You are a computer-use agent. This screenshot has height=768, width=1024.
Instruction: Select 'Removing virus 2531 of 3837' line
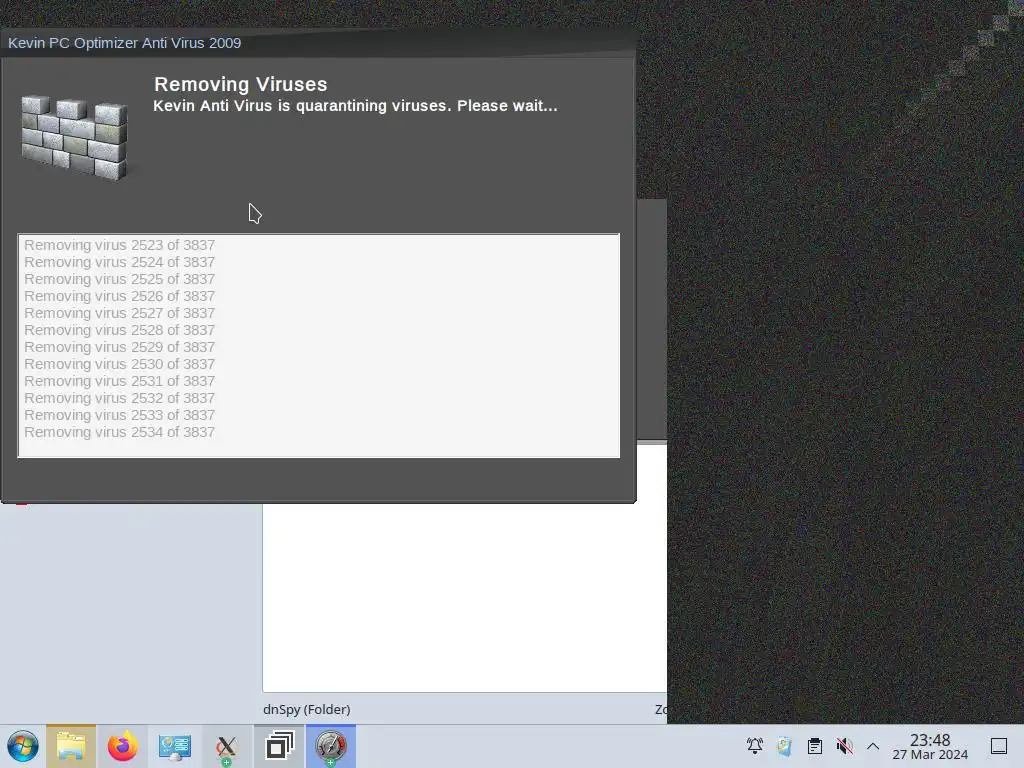[120, 381]
